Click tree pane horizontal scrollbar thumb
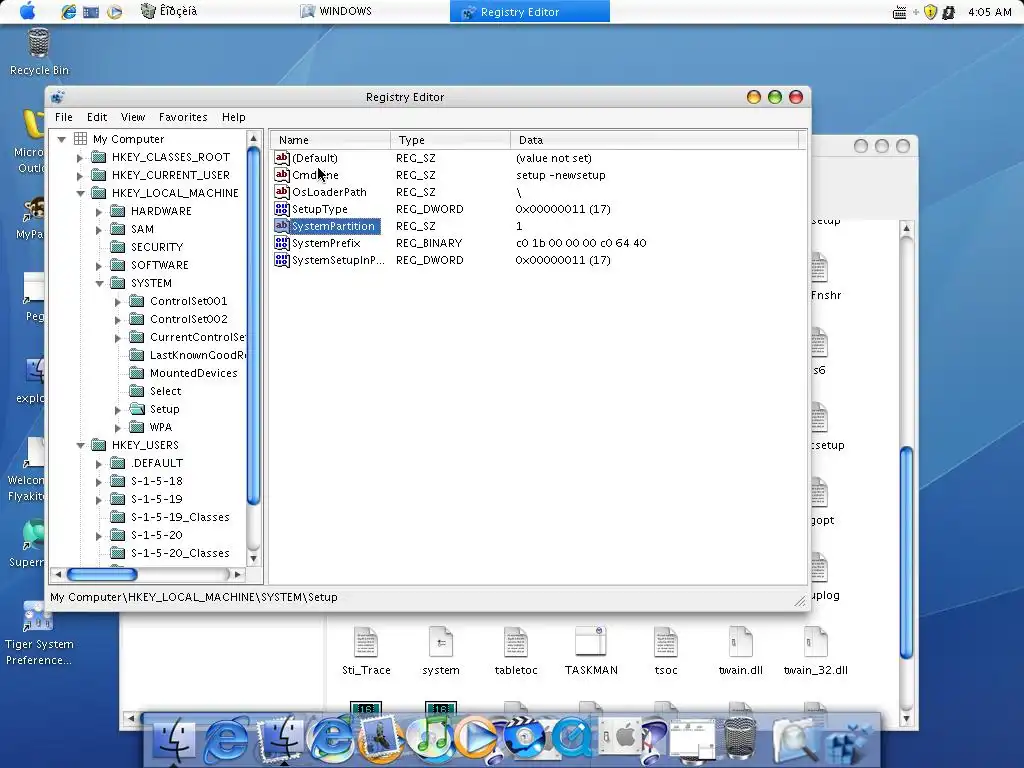This screenshot has height=768, width=1024. 103,574
